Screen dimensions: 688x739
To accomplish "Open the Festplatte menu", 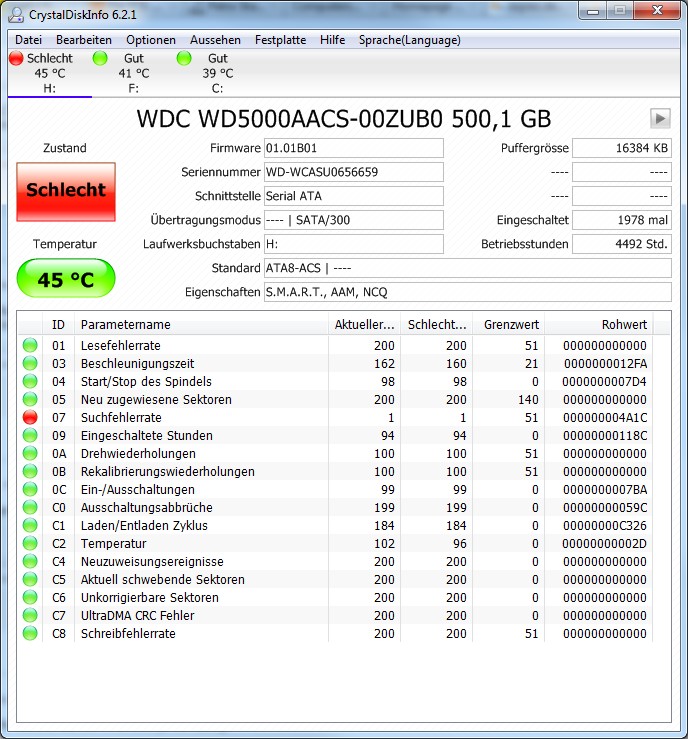I will 280,40.
